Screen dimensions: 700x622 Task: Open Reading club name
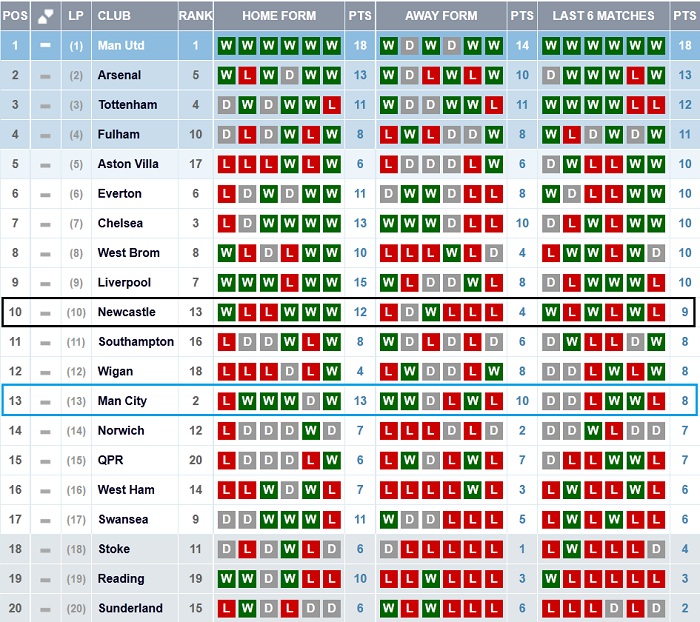[121, 579]
